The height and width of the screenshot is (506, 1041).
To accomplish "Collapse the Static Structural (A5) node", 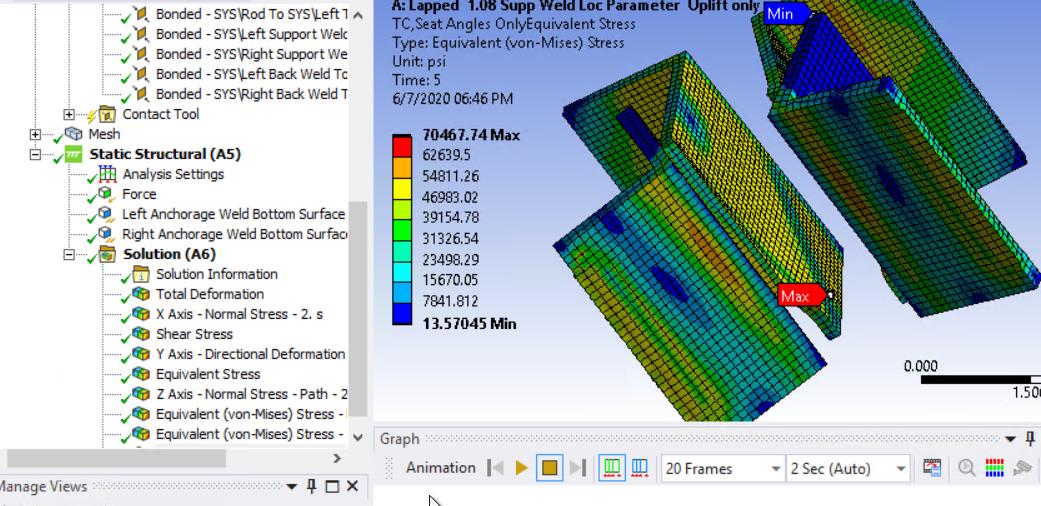I will (35, 155).
